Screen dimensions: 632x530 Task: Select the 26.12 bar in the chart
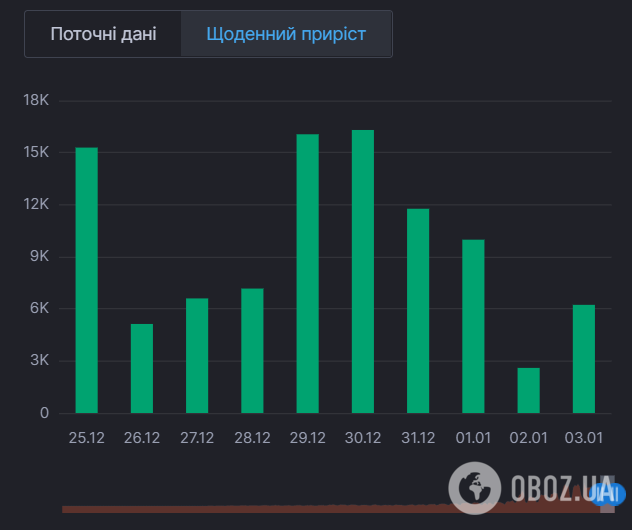[x=142, y=368]
